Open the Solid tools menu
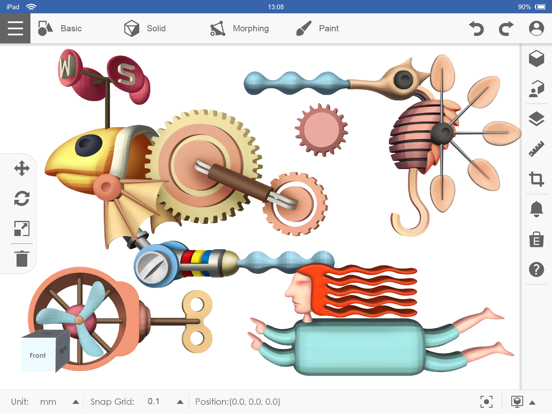 click(x=145, y=28)
